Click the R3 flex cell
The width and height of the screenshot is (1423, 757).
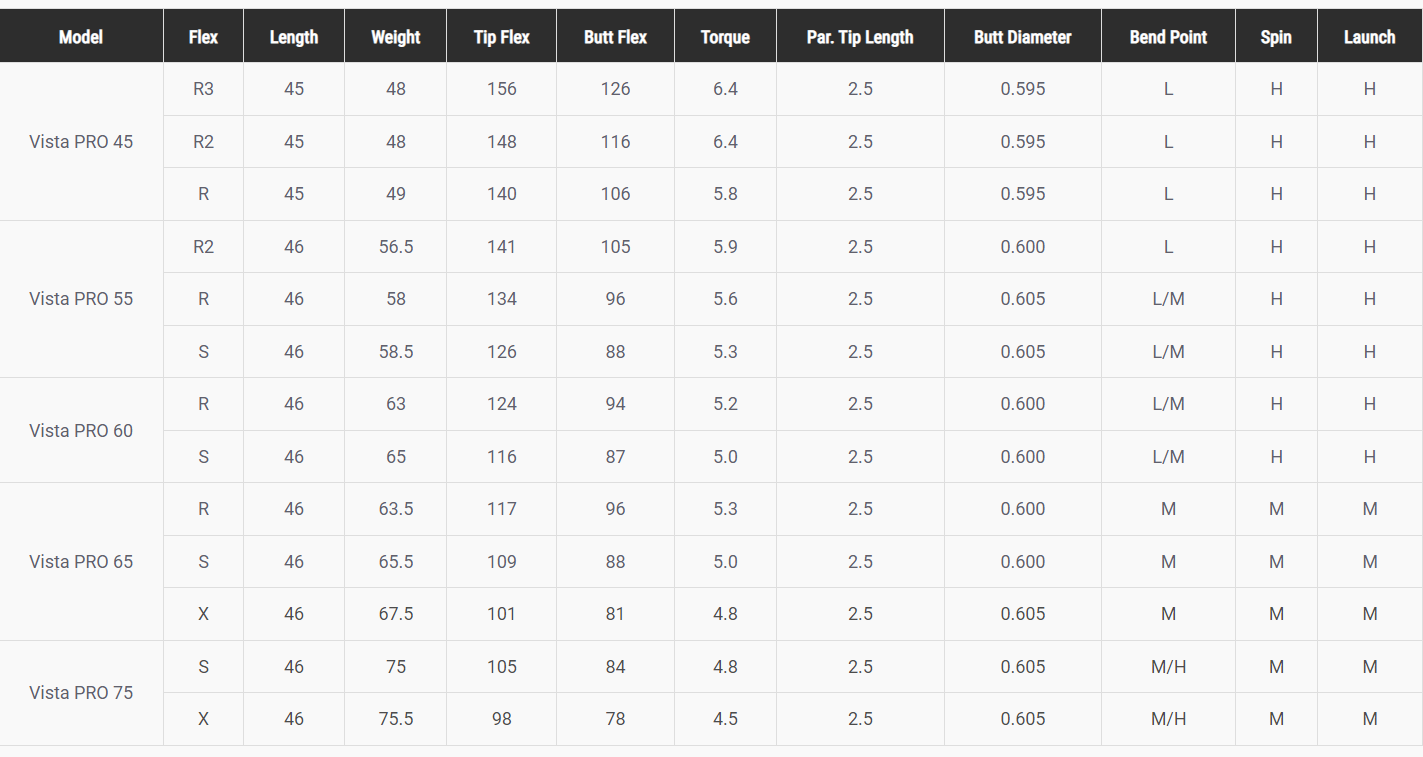pyautogui.click(x=203, y=89)
